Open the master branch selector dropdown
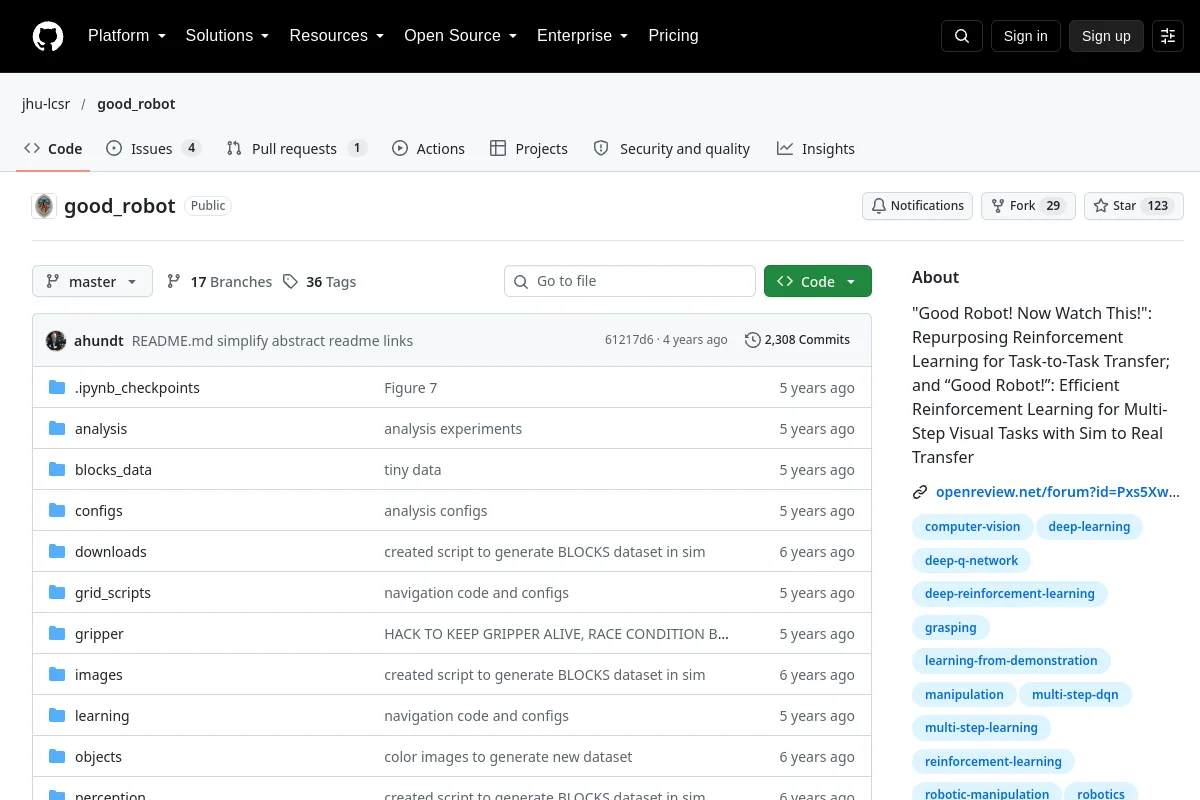1200x800 pixels. (x=92, y=282)
